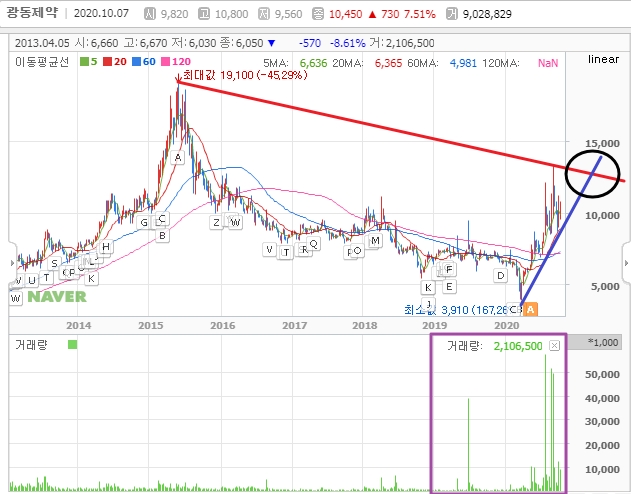Click the high price (고) icon in header
Viewport: 631px width, 494px height.
tap(204, 14)
